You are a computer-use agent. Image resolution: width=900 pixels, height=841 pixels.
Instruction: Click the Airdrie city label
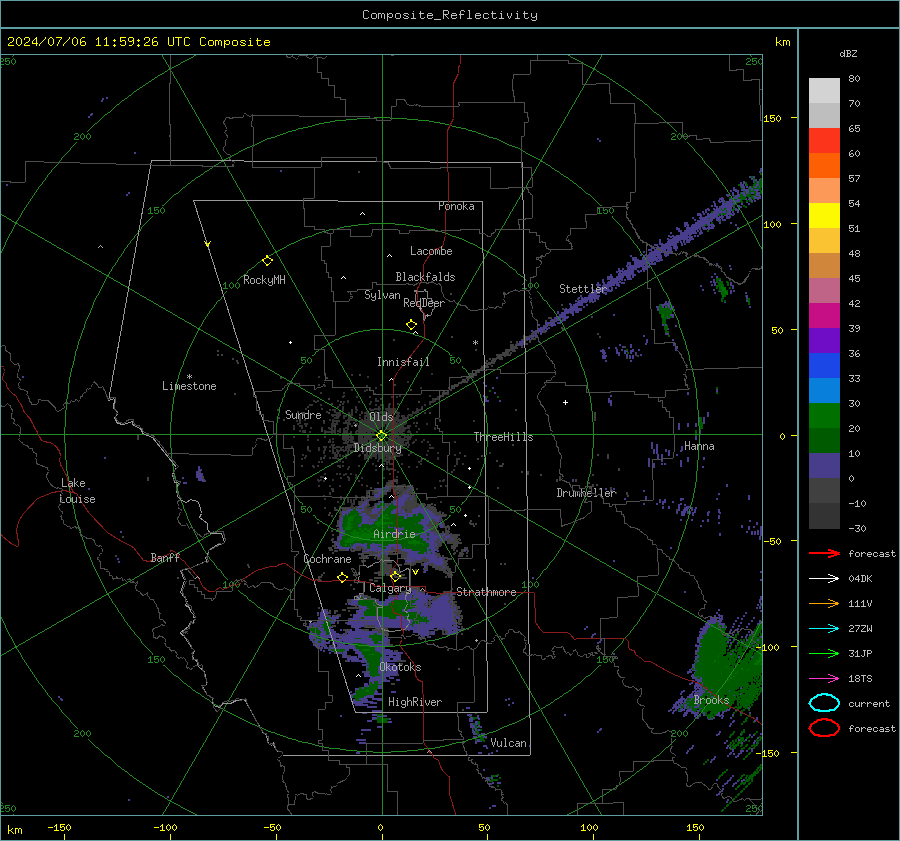(394, 534)
